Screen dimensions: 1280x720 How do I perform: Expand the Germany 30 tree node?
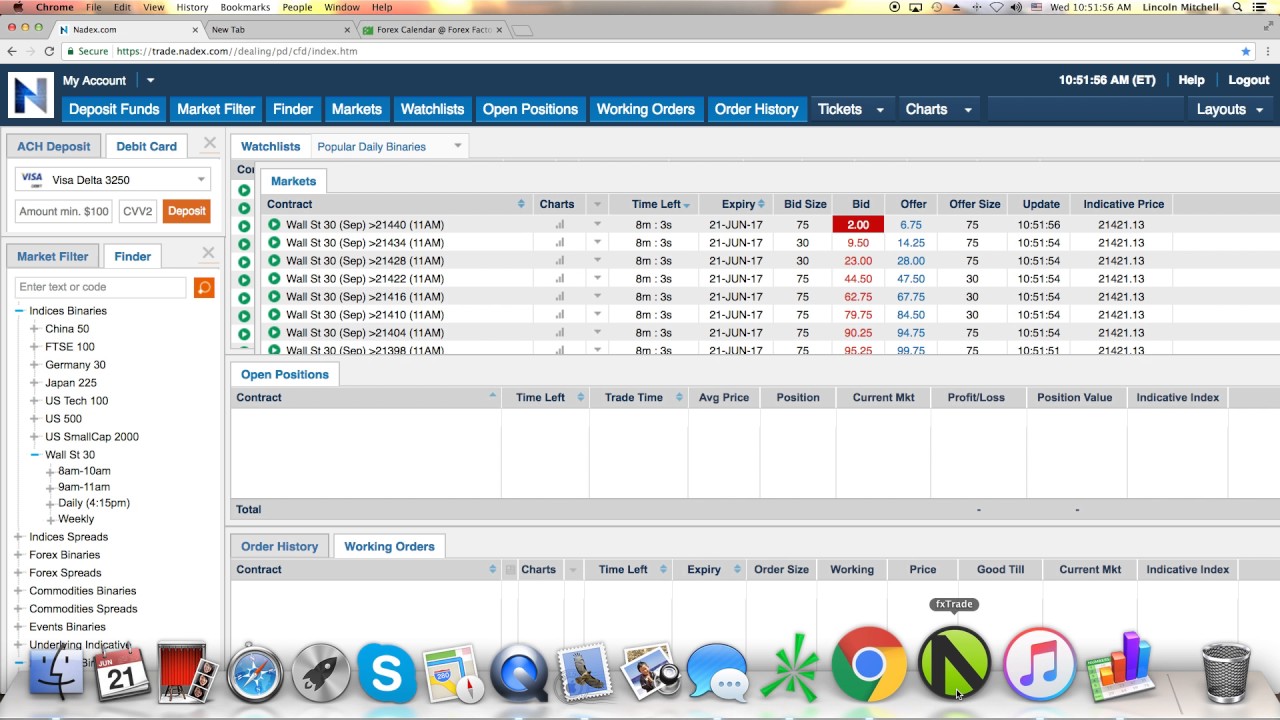coord(35,365)
